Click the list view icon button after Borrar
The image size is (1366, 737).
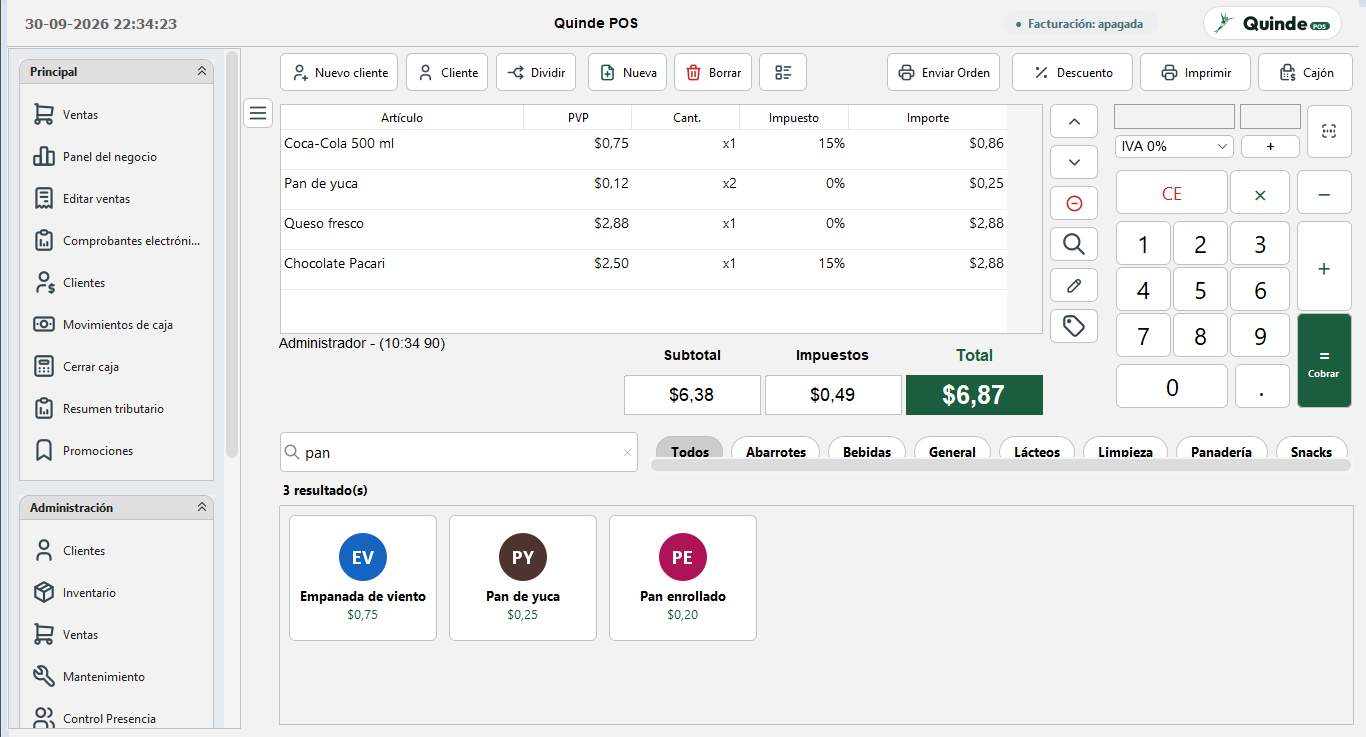click(783, 72)
